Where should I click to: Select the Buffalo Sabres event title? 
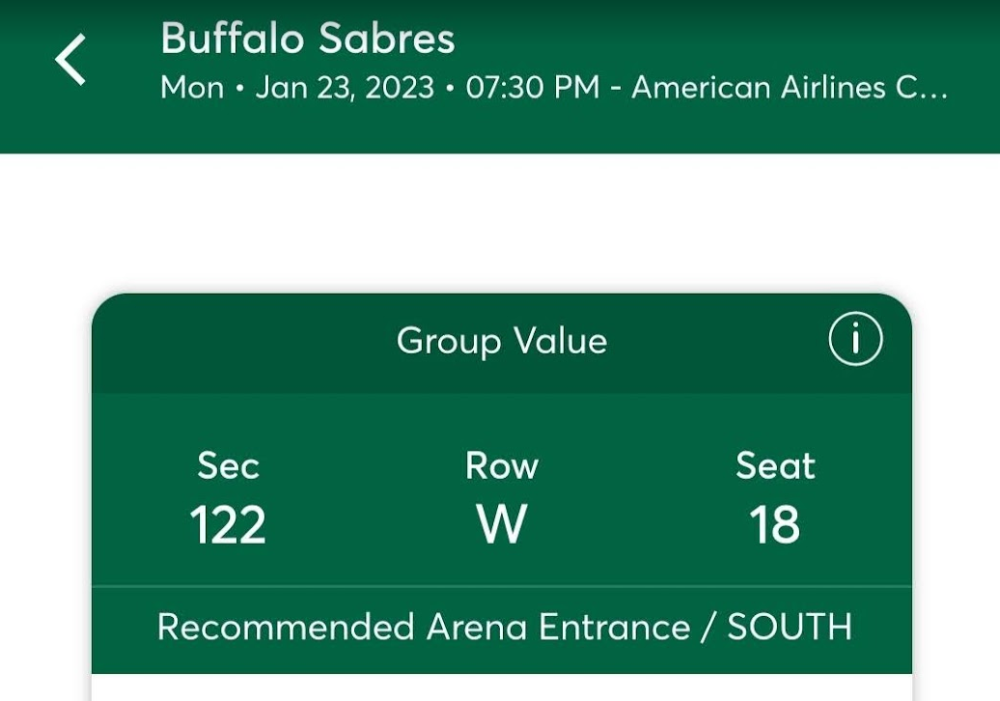pos(307,38)
